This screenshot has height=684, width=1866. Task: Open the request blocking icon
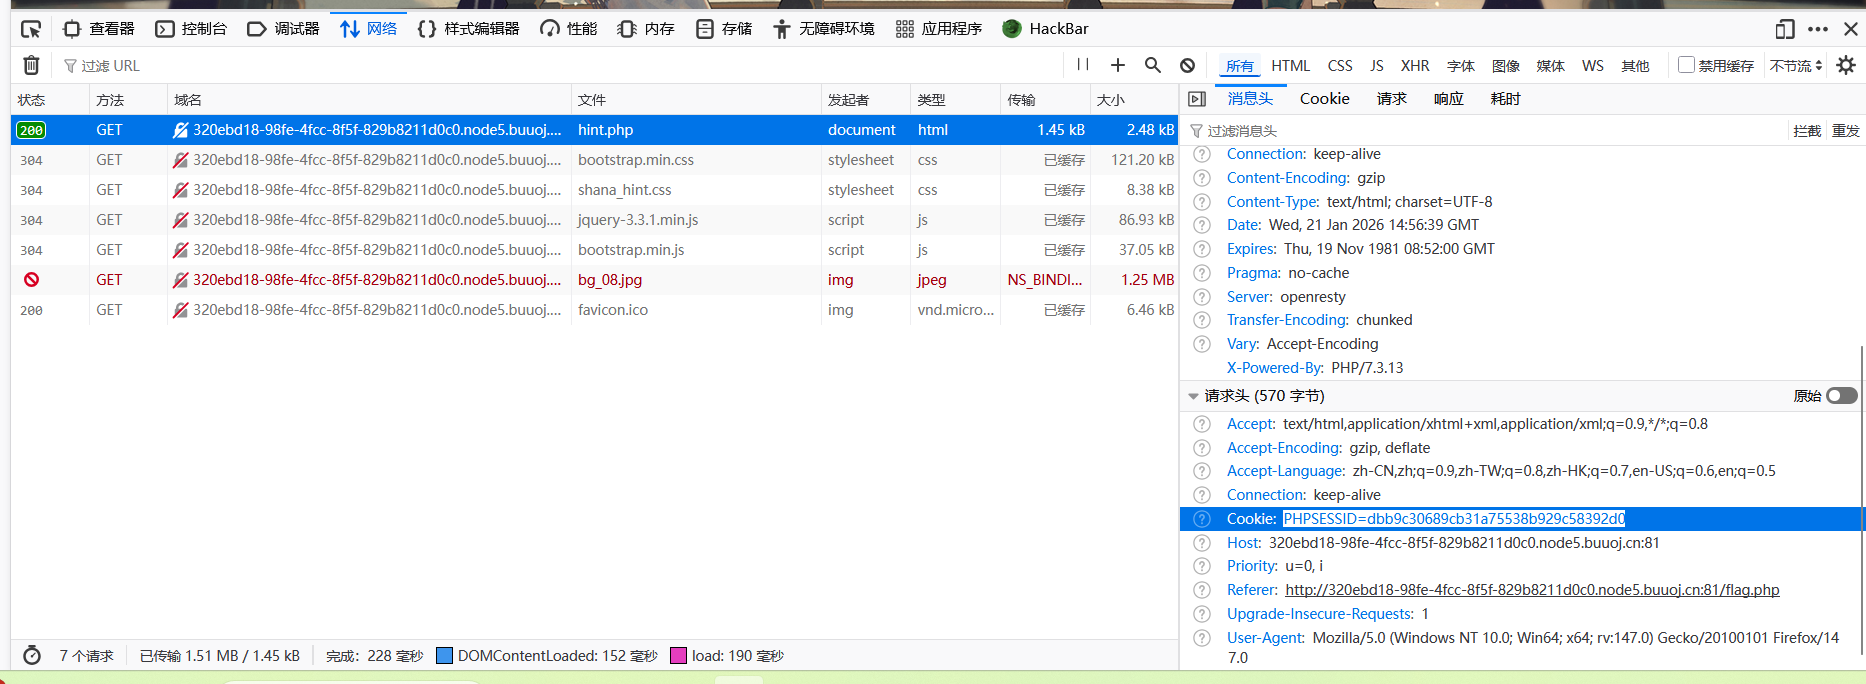pyautogui.click(x=1187, y=65)
